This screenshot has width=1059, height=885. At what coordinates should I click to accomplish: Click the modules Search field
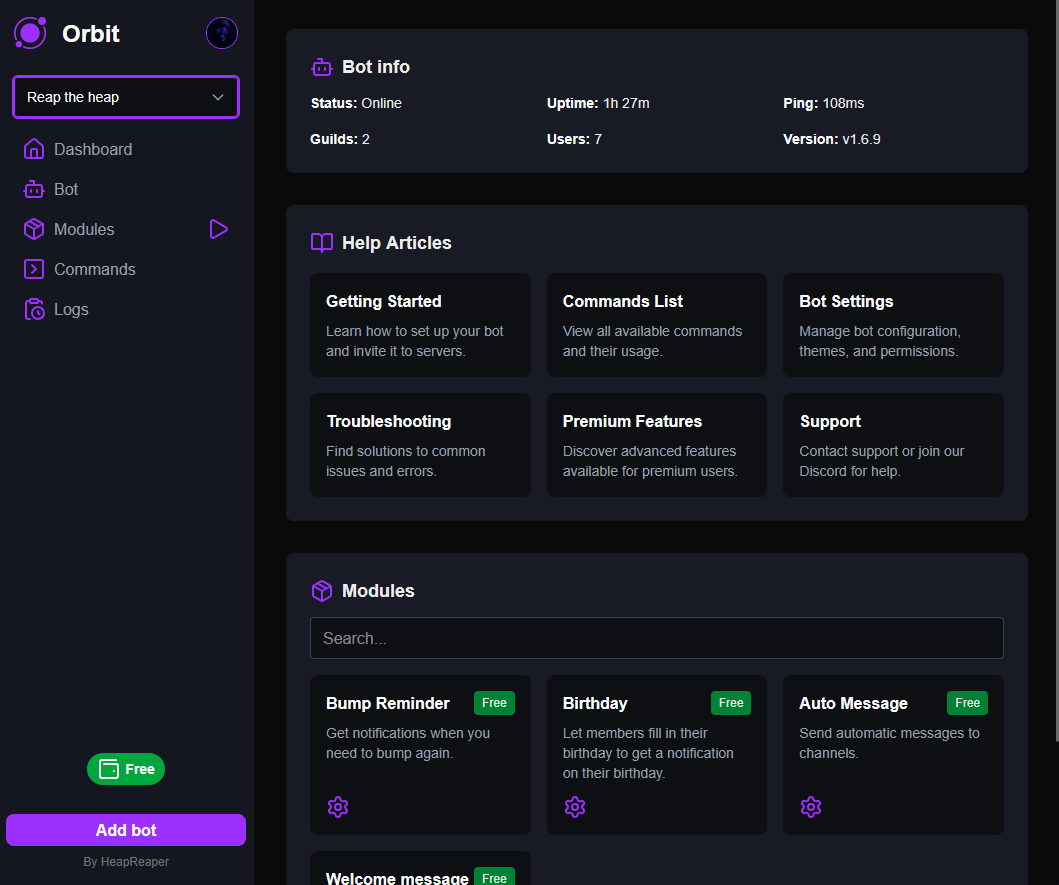[x=656, y=638]
